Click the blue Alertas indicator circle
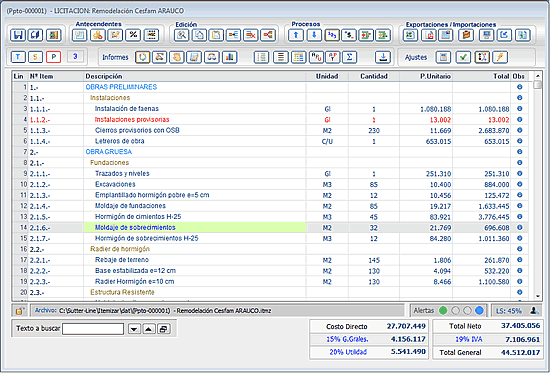 (x=479, y=311)
